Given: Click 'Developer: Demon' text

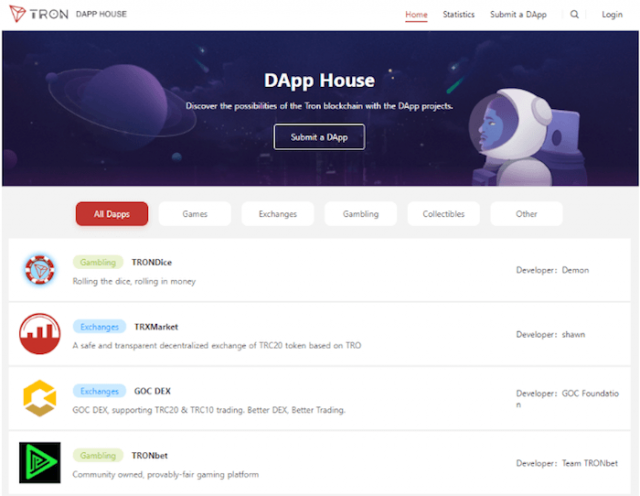Looking at the screenshot, I should pos(552,270).
